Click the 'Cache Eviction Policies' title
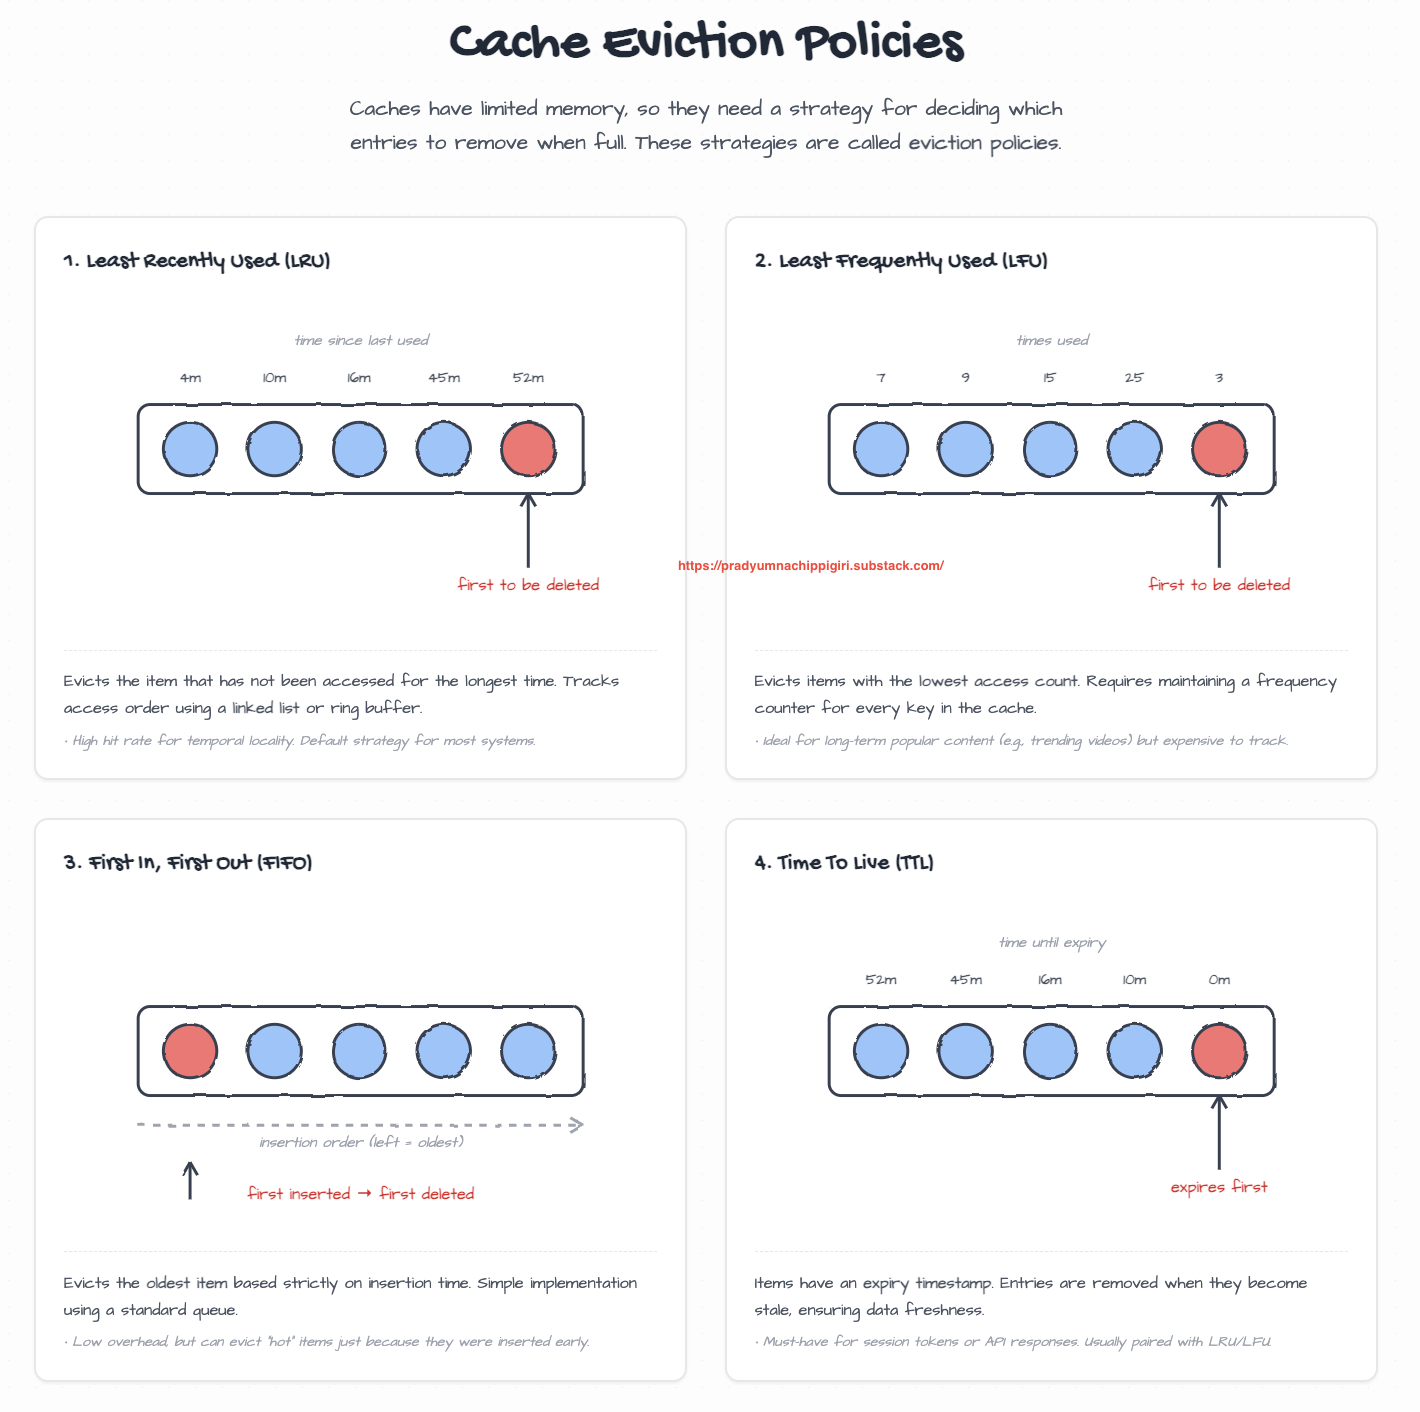 point(707,43)
